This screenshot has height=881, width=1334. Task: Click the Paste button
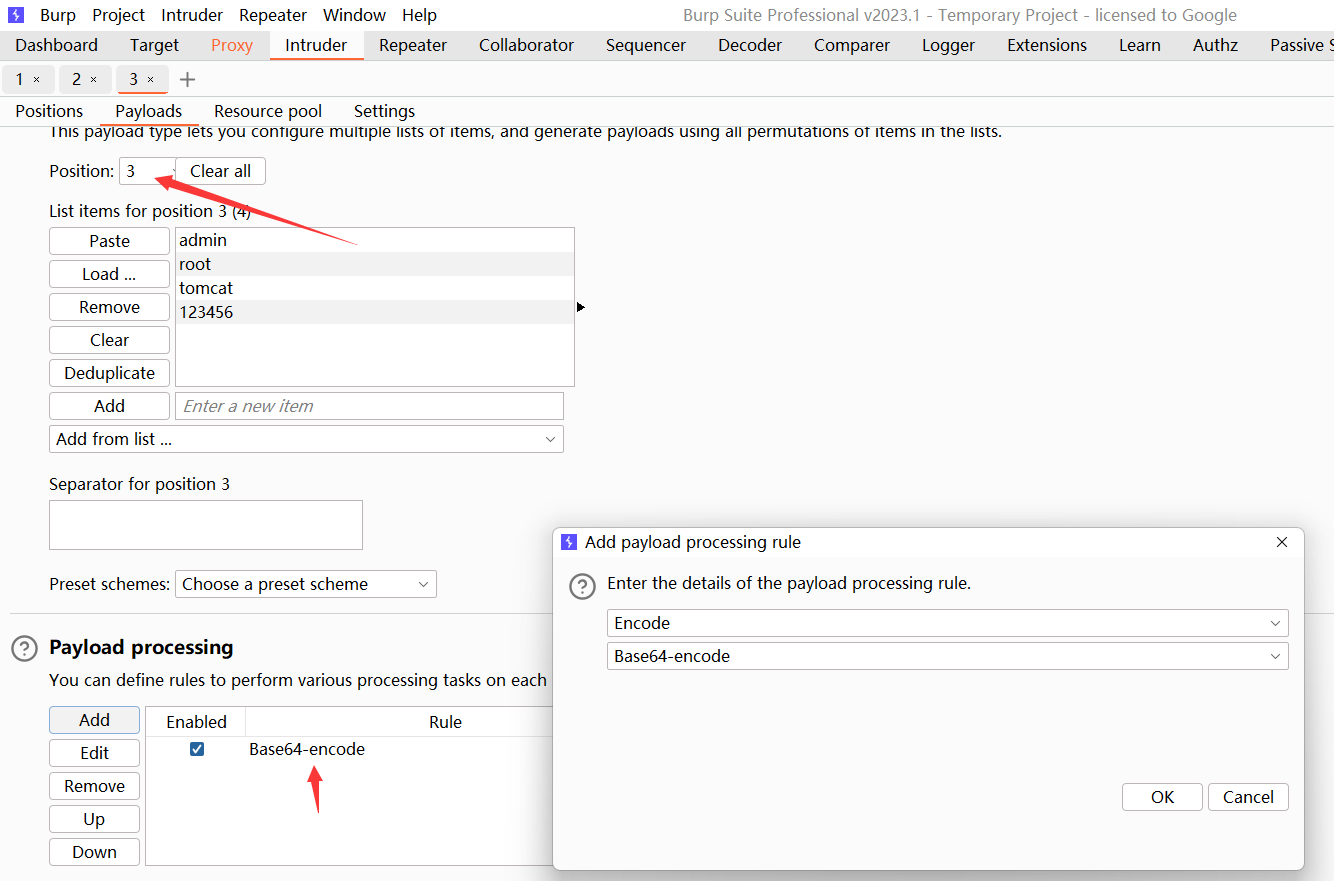109,241
